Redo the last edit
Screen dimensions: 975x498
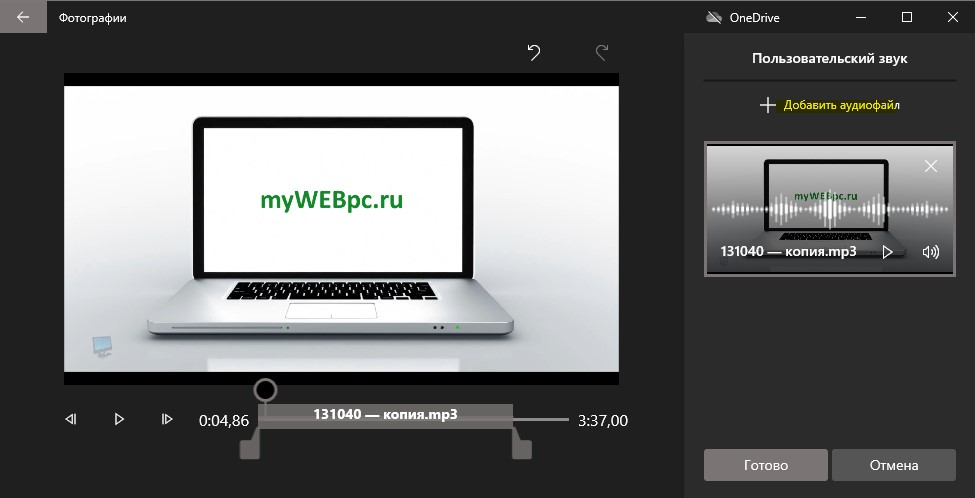[x=601, y=53]
